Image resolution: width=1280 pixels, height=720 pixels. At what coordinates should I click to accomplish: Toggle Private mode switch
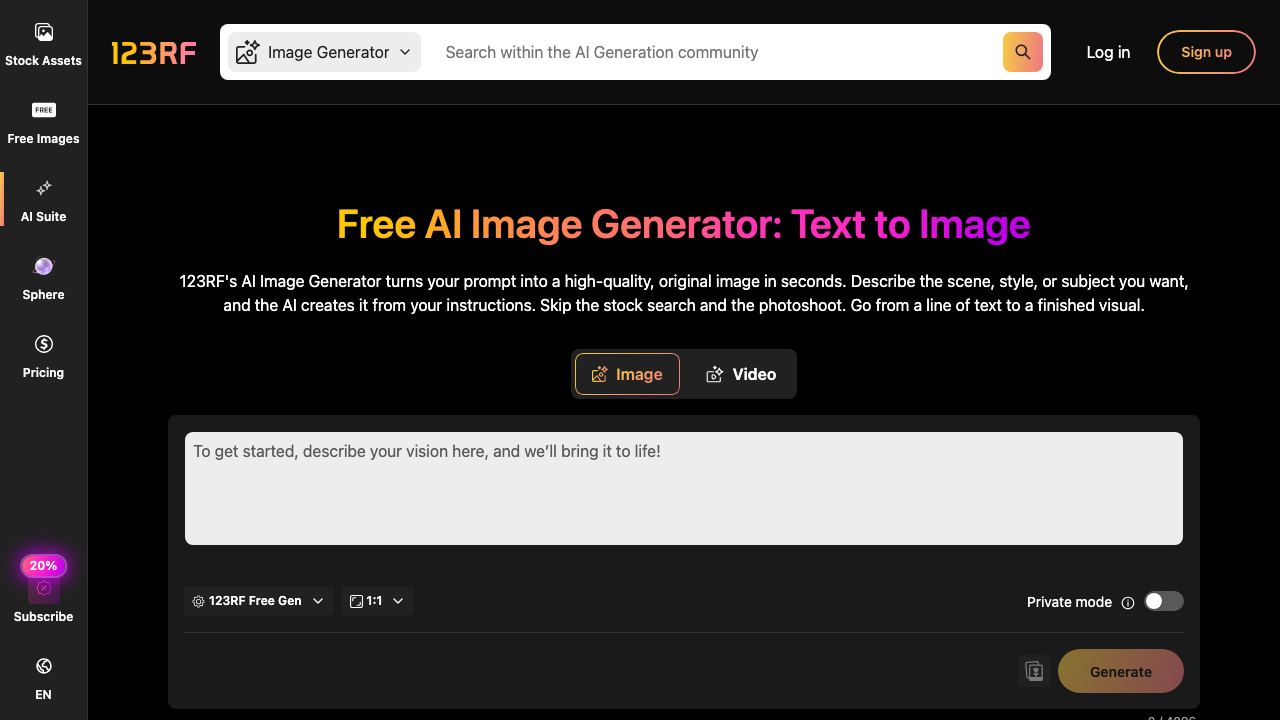point(1164,601)
